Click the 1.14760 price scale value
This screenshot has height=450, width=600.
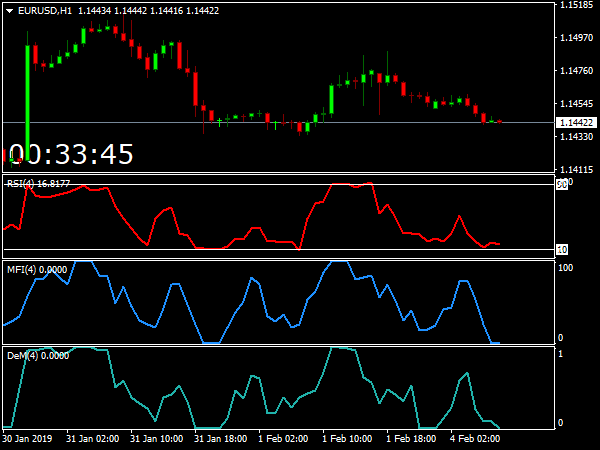point(576,71)
